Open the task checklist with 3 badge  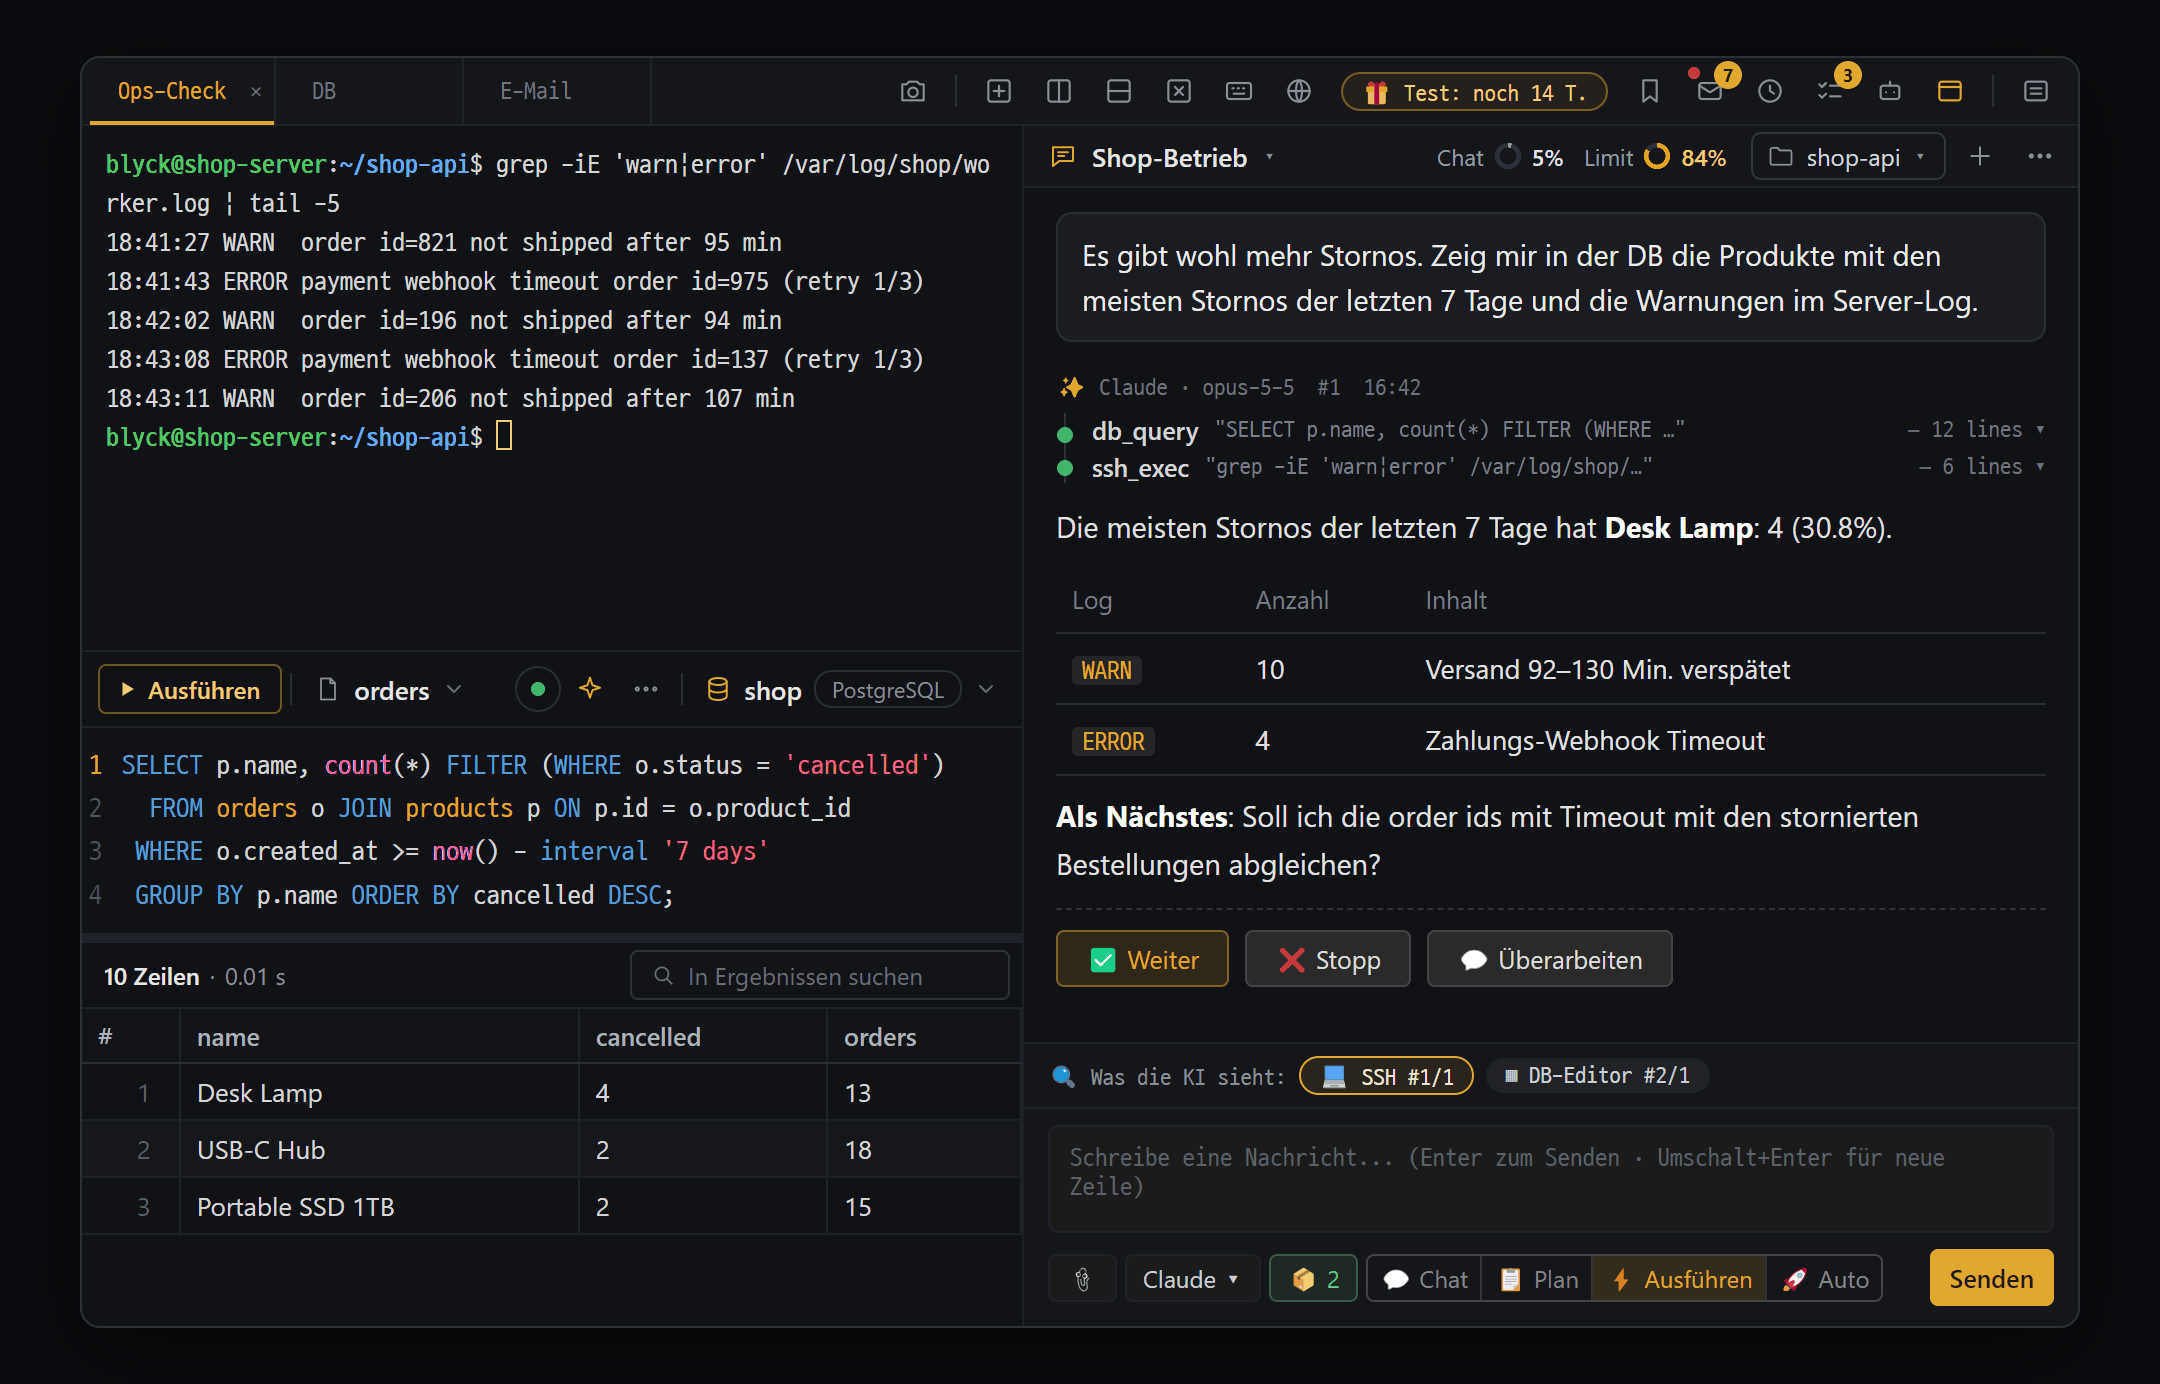[1830, 92]
